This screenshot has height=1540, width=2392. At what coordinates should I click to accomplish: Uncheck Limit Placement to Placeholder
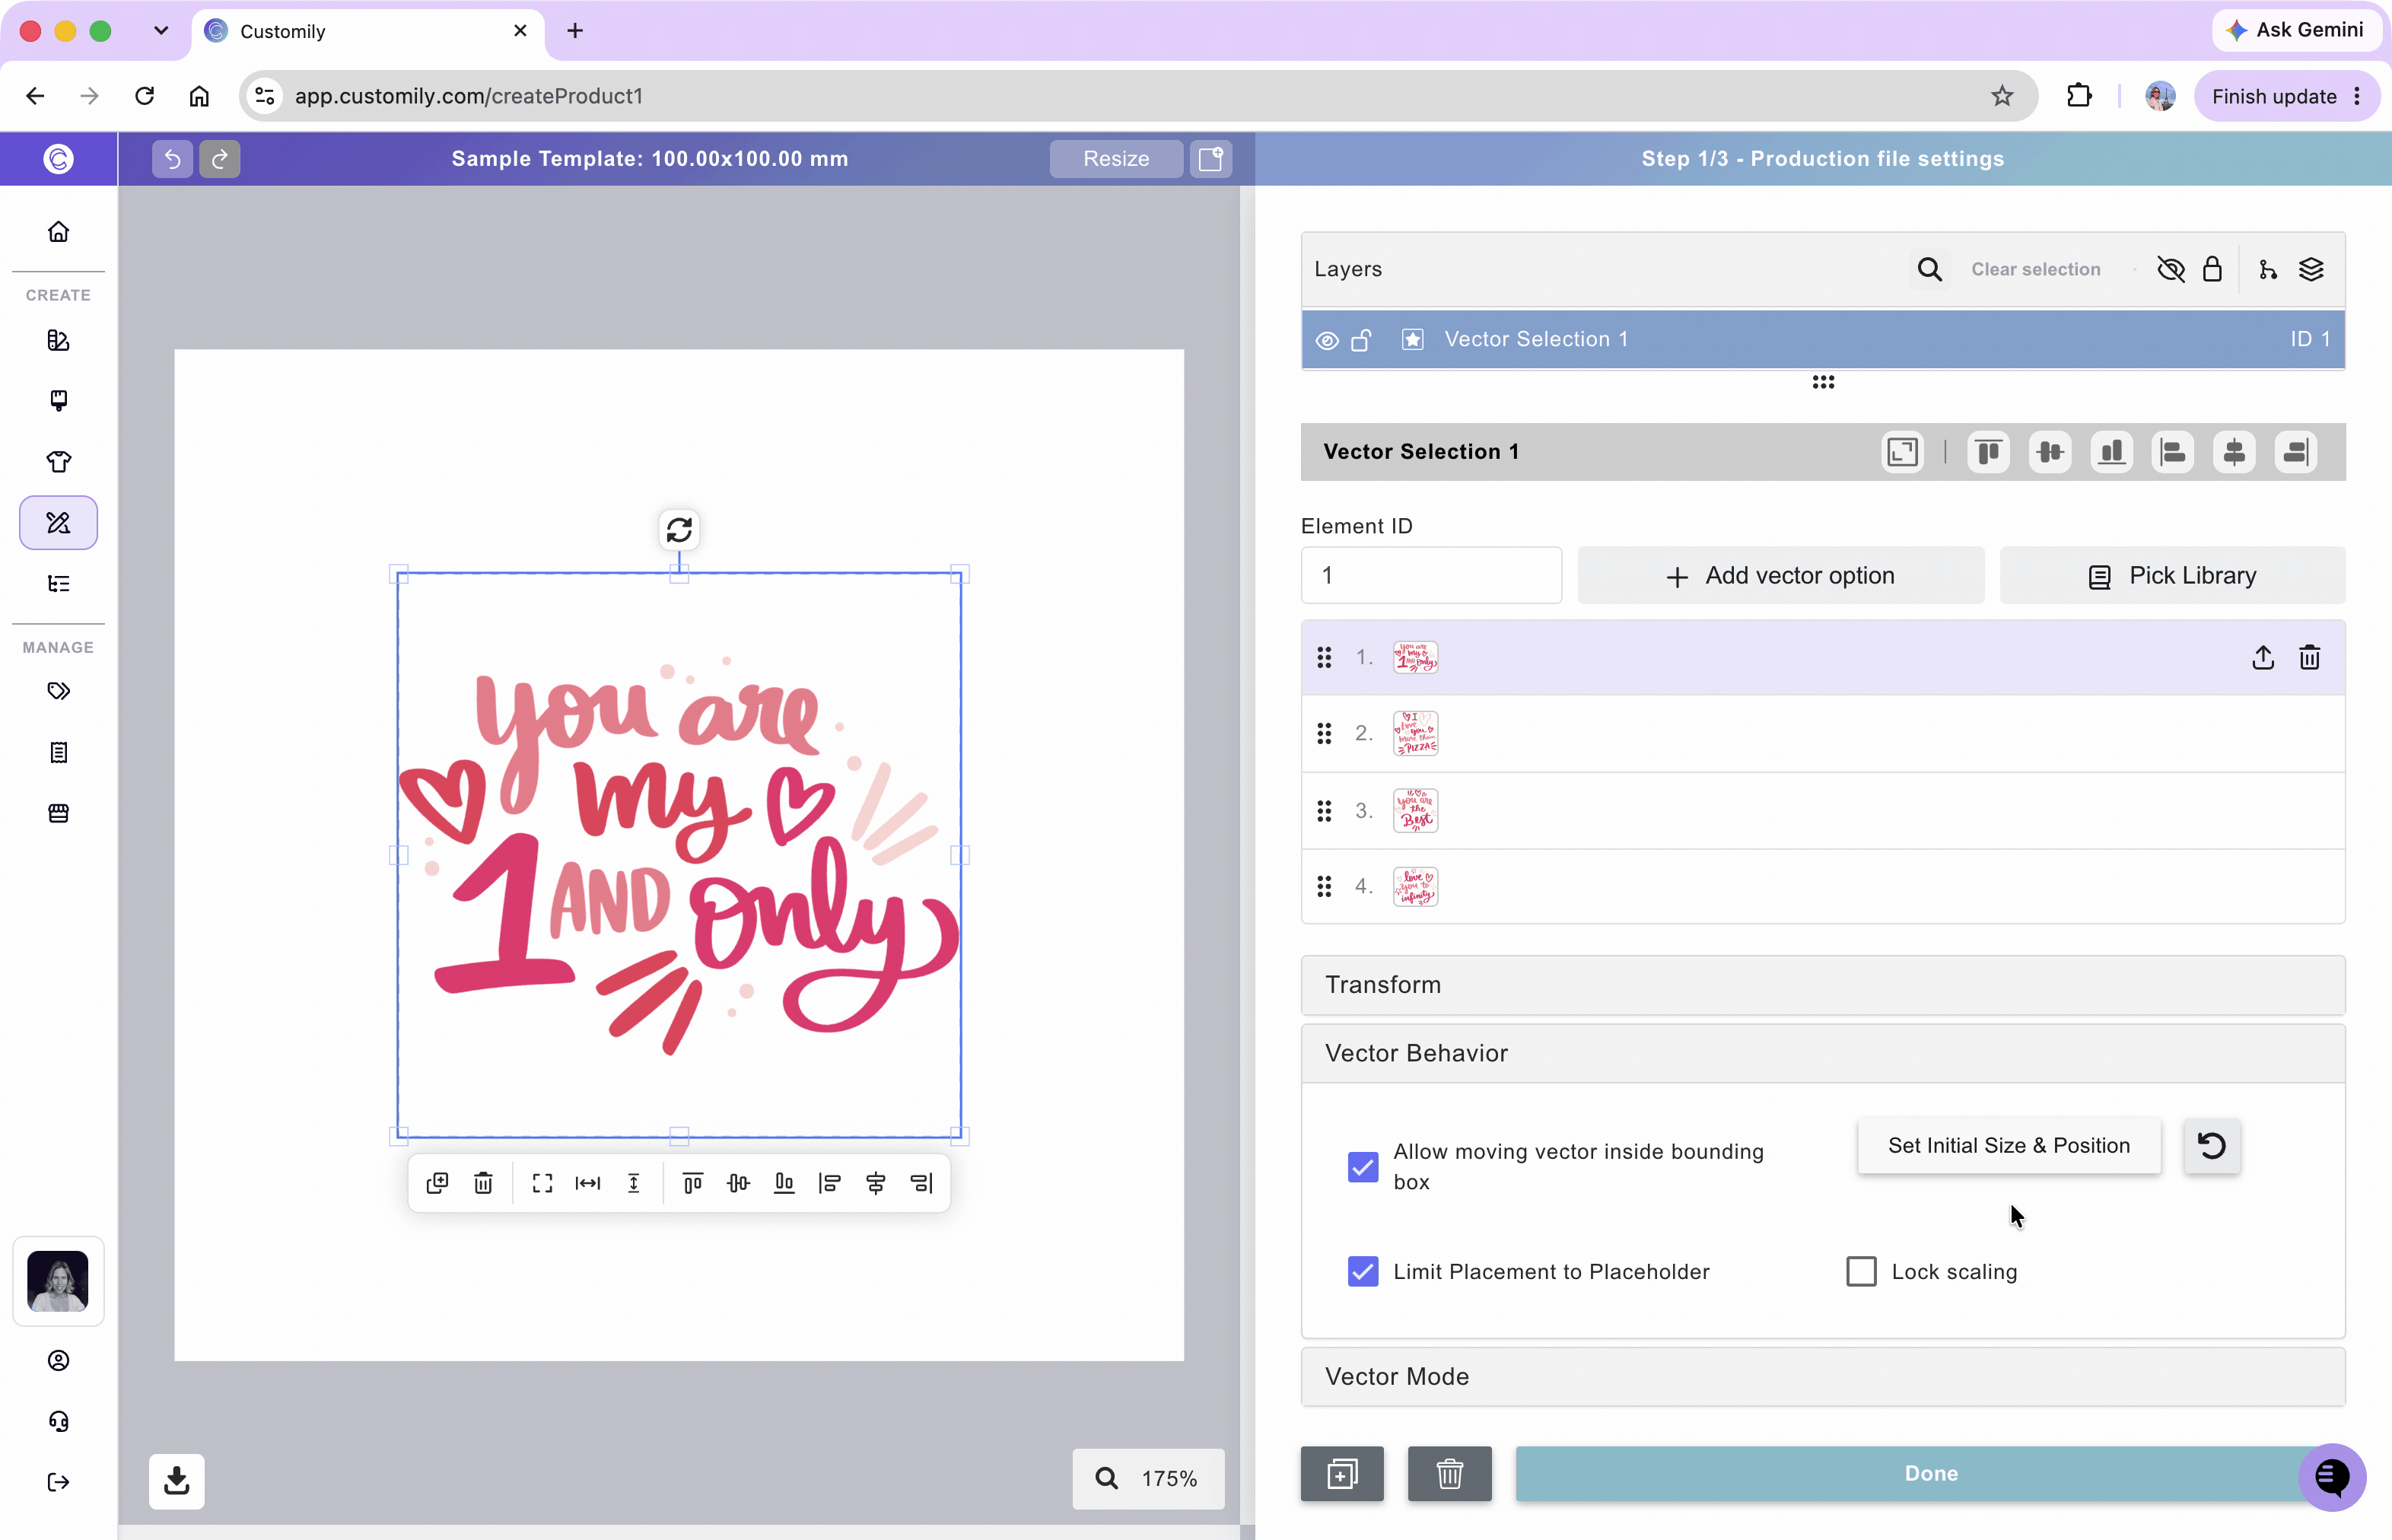[1363, 1271]
